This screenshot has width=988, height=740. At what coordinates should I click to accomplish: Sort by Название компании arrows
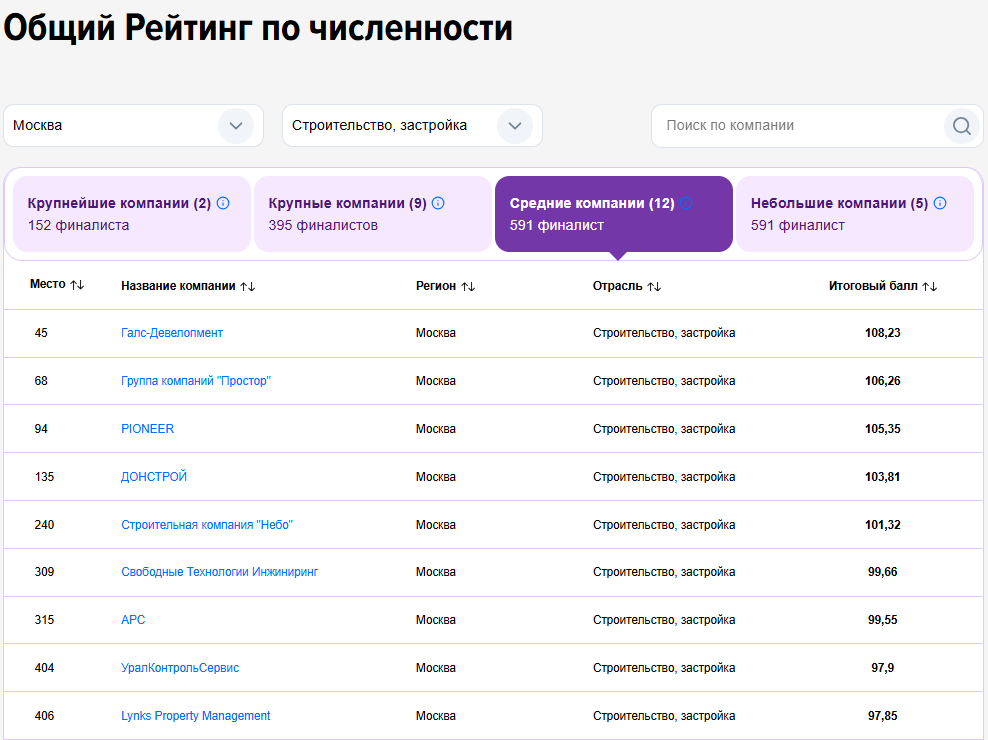coord(248,286)
